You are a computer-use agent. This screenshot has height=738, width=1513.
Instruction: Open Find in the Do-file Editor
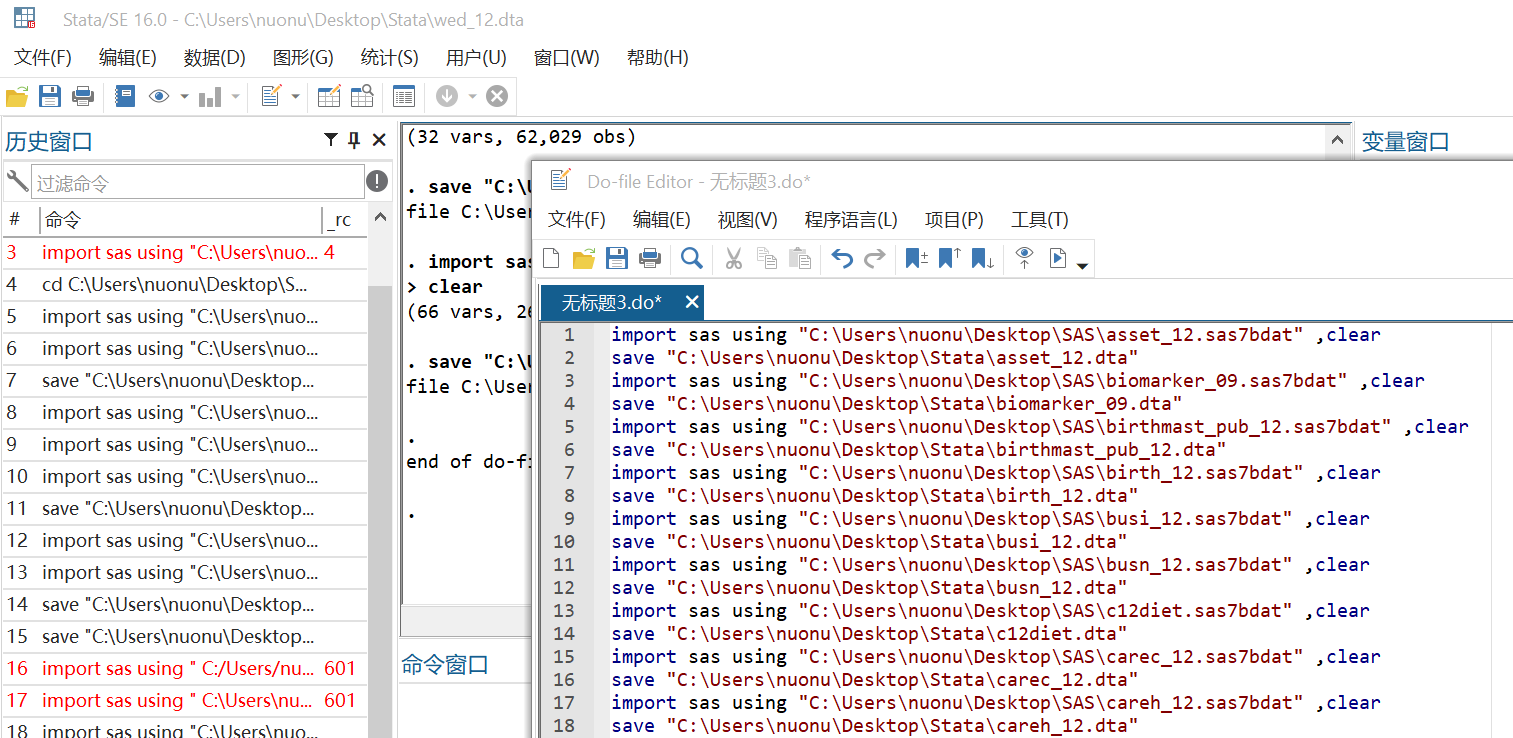(x=691, y=258)
